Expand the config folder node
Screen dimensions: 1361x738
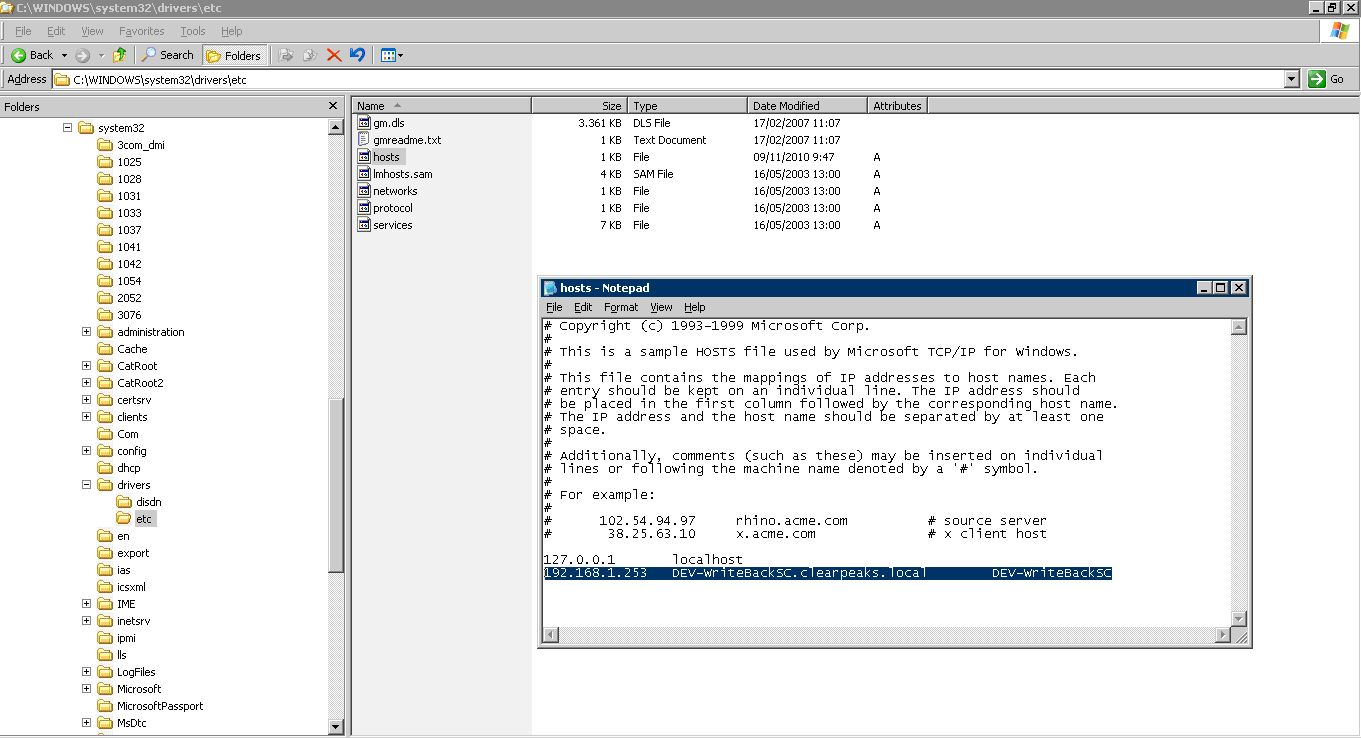(x=87, y=451)
